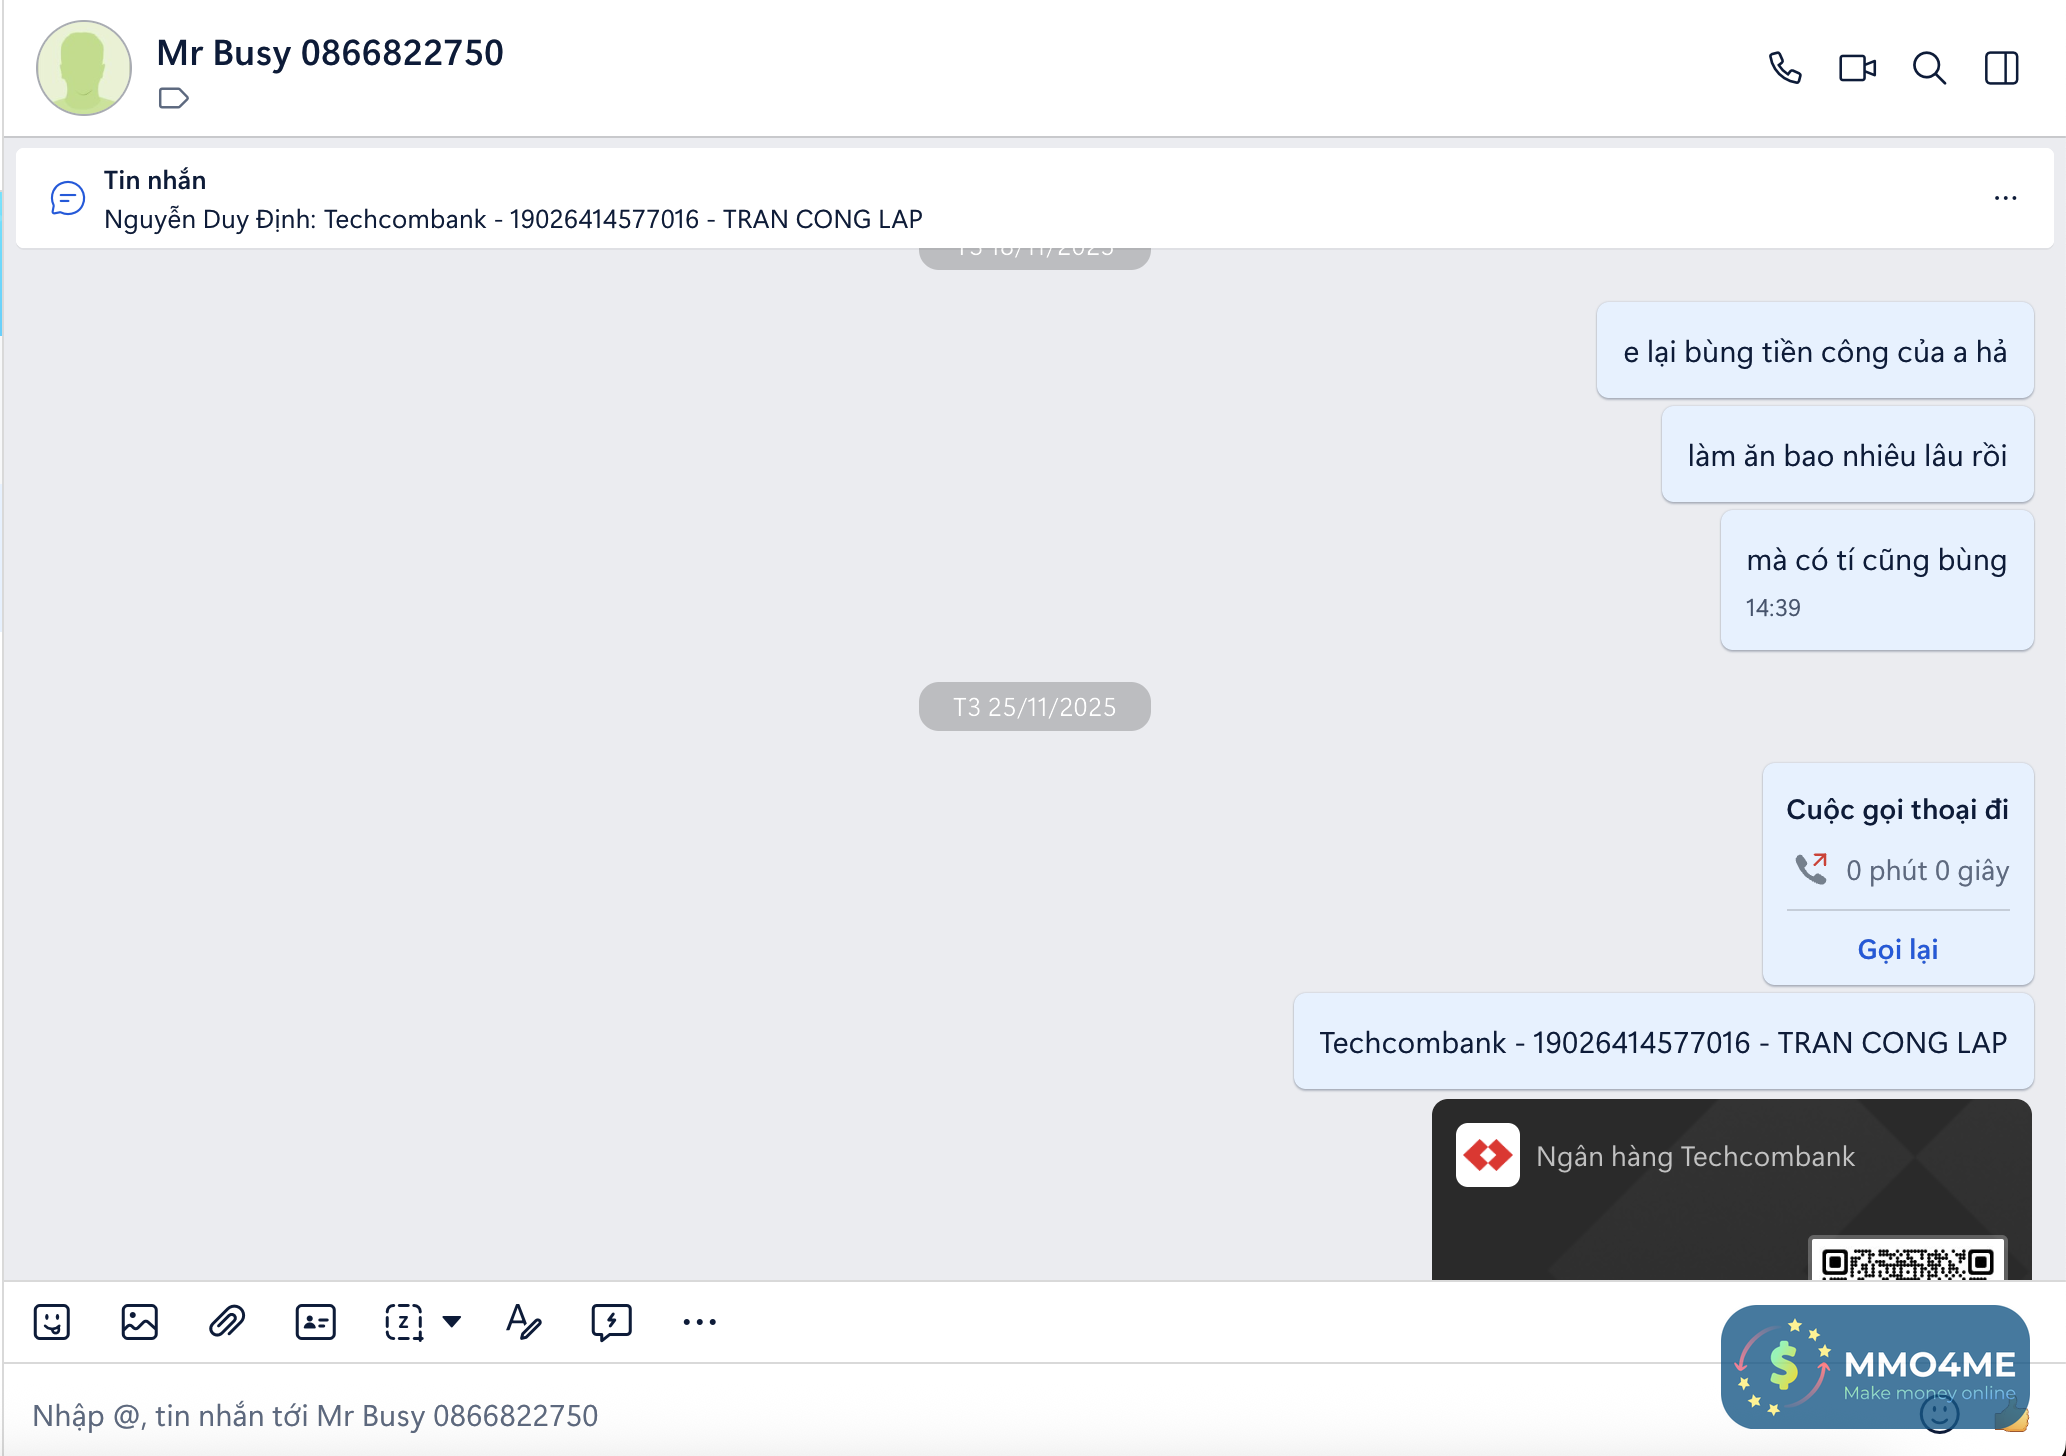2066x1456 pixels.
Task: Click the tag label icon under the name
Action: [x=173, y=98]
